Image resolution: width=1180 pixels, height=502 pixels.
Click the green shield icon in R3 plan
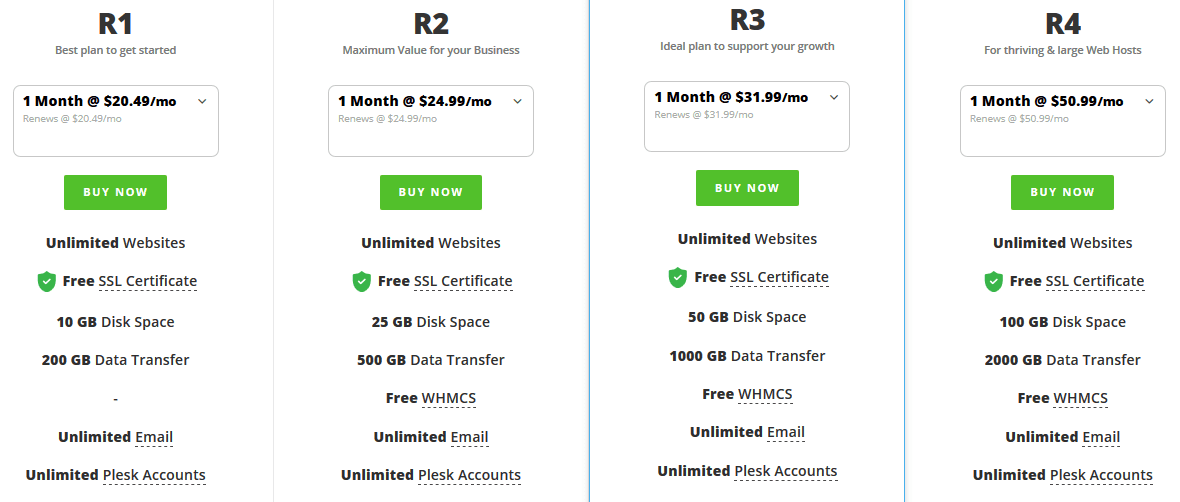[678, 278]
